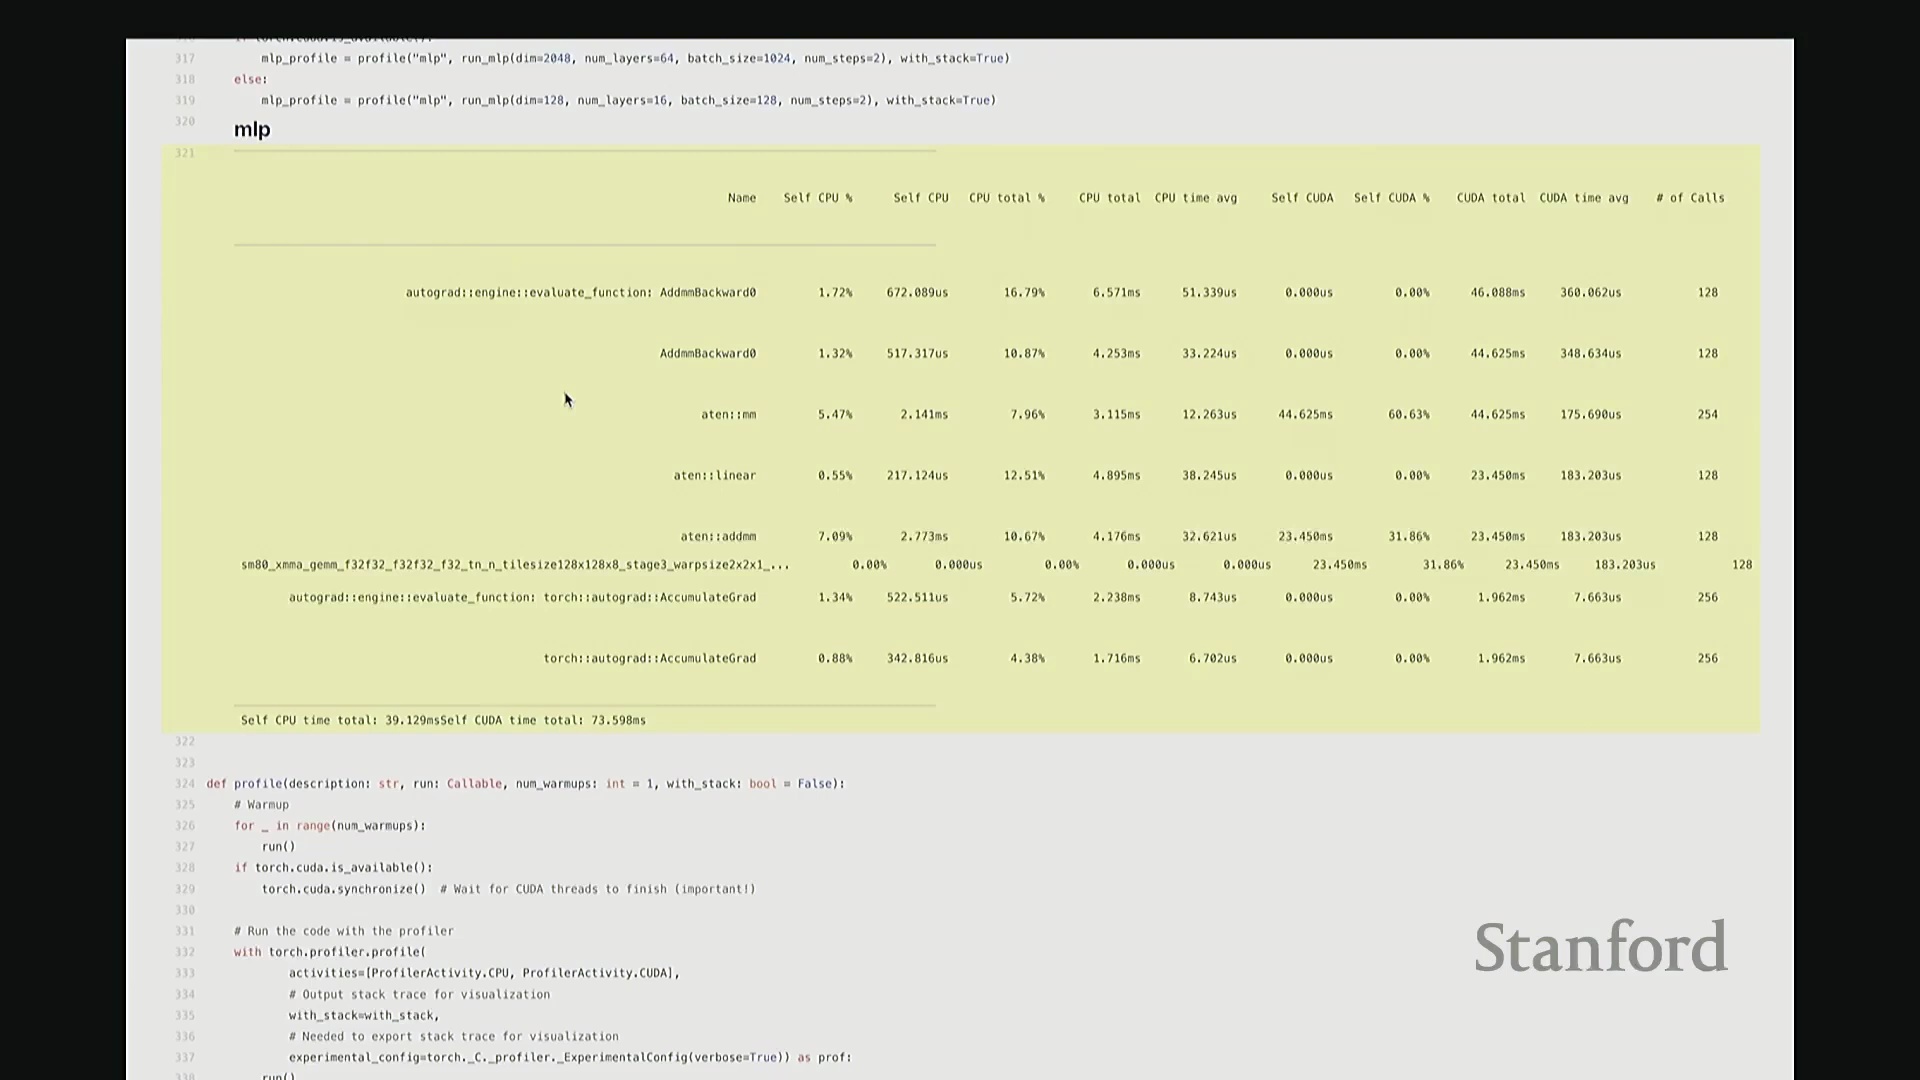
Task: Click the torch.cuda.synchronize() call
Action: pyautogui.click(x=343, y=889)
